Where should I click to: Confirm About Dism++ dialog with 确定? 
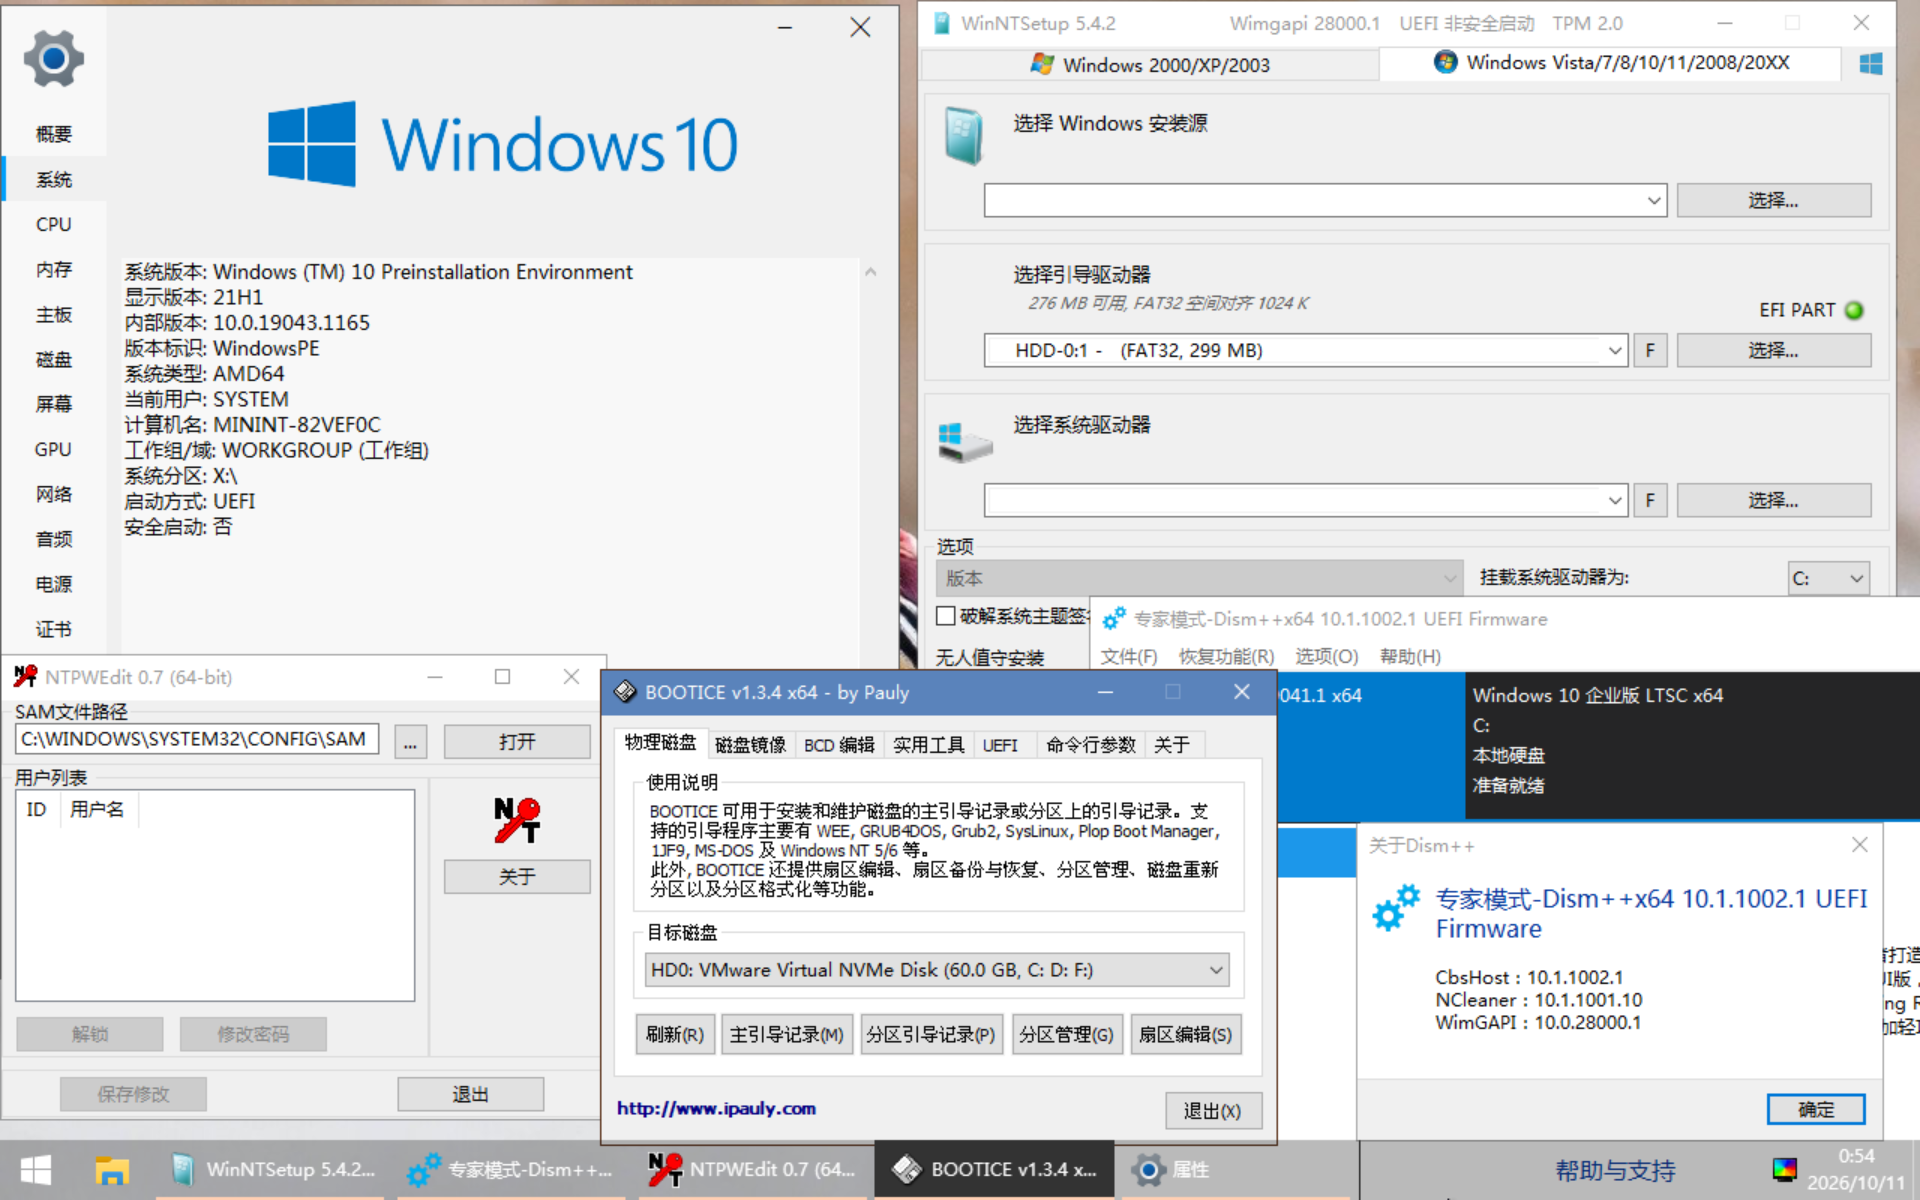point(1816,1109)
